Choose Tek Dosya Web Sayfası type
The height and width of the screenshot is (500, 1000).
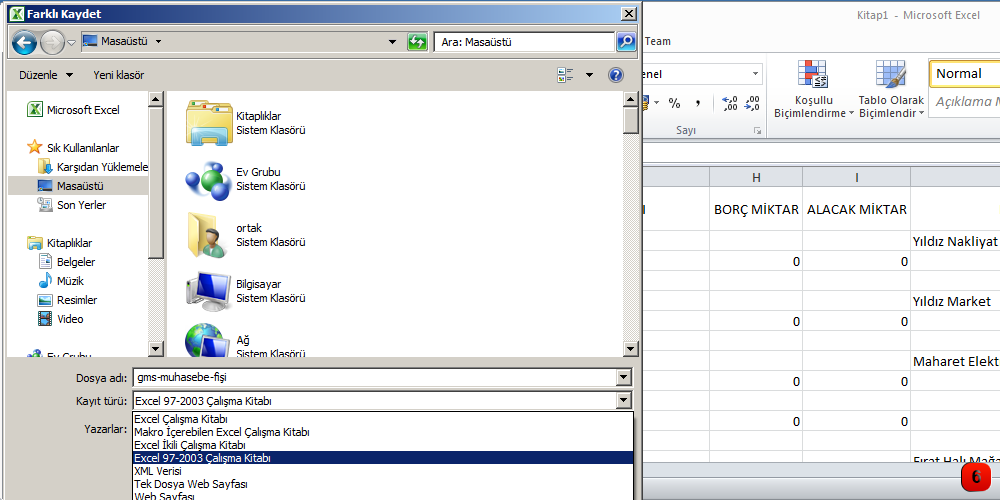click(x=383, y=484)
